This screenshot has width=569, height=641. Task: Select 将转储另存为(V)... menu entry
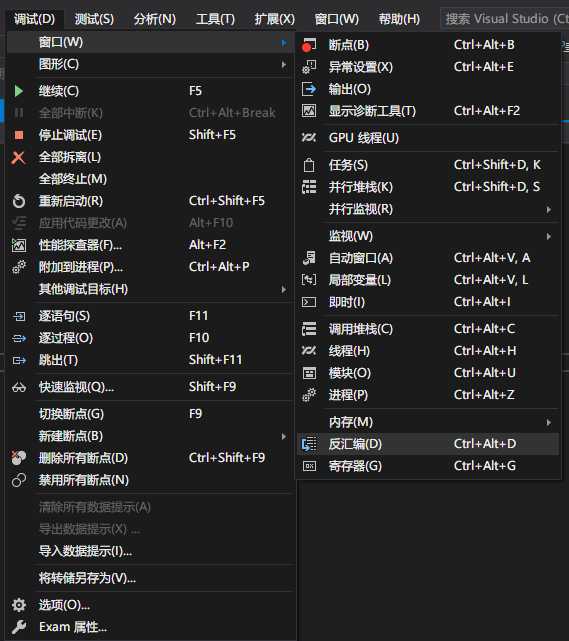[x=150, y=578]
